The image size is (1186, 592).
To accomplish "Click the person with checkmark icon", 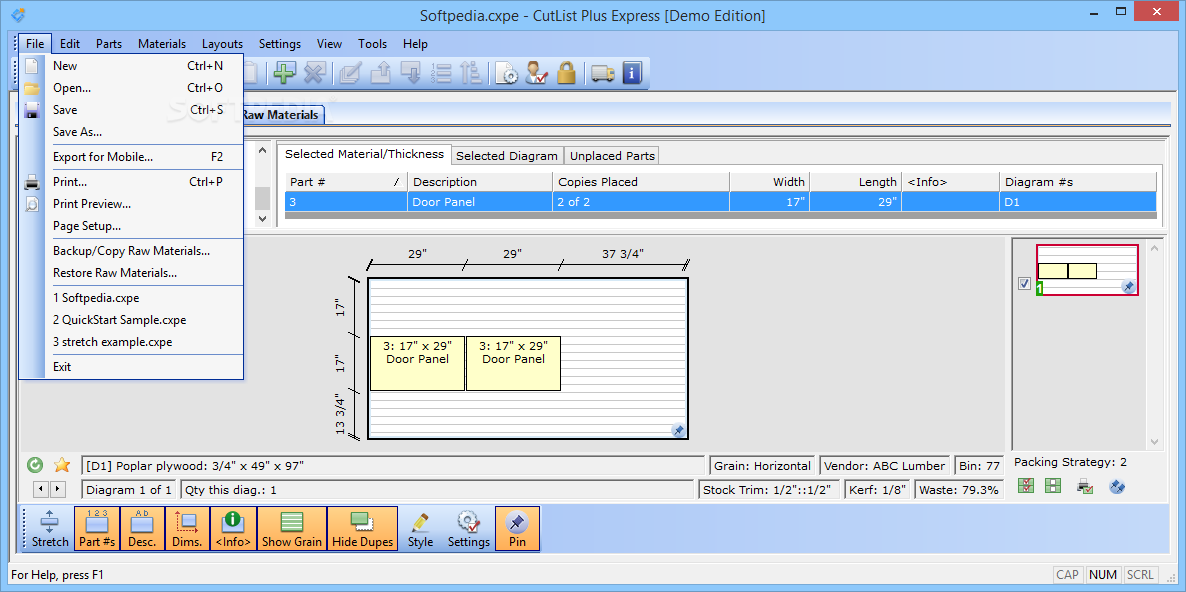I will (x=536, y=73).
